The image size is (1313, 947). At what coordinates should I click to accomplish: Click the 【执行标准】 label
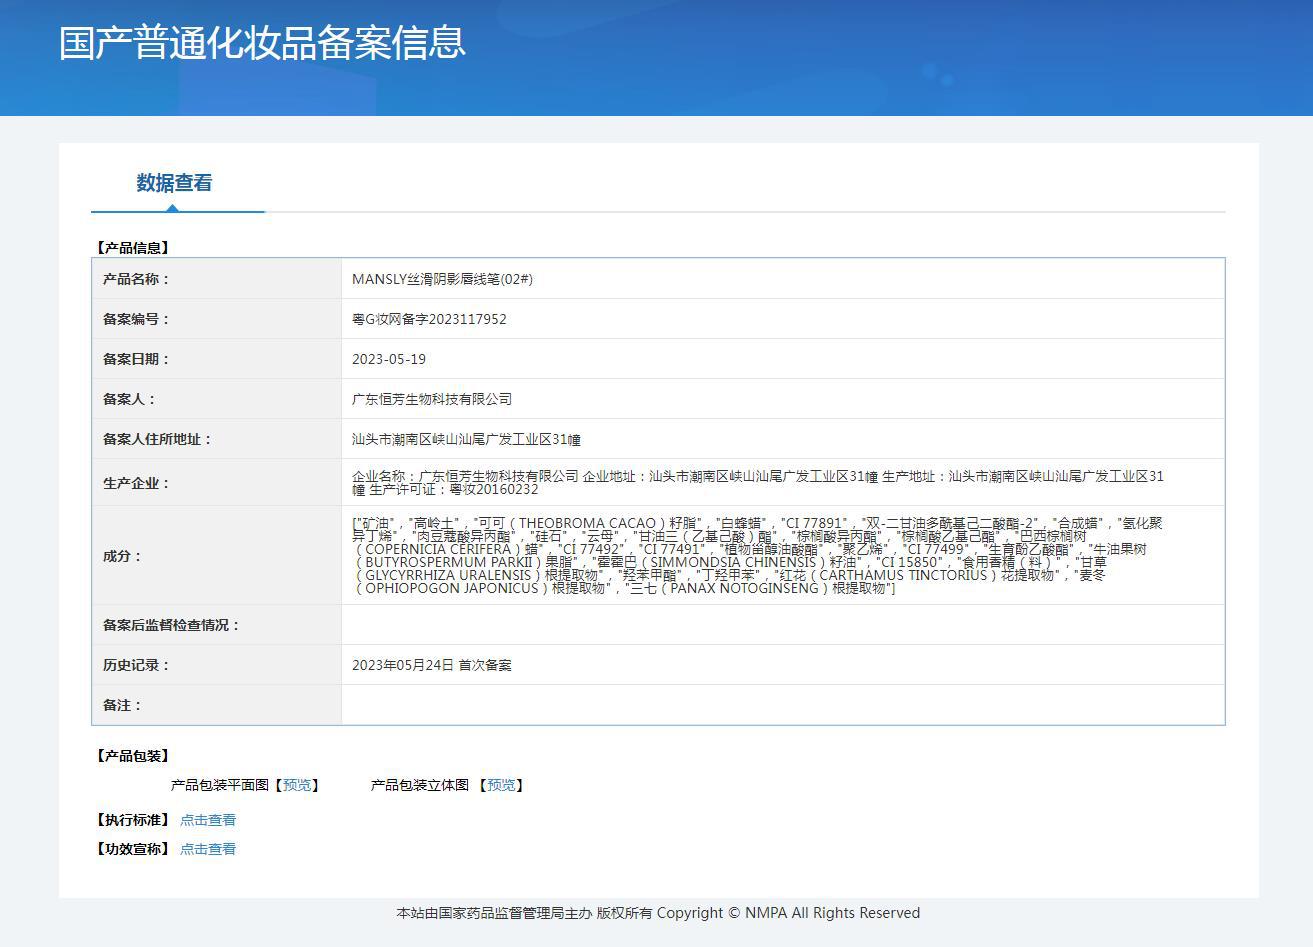[x=132, y=820]
